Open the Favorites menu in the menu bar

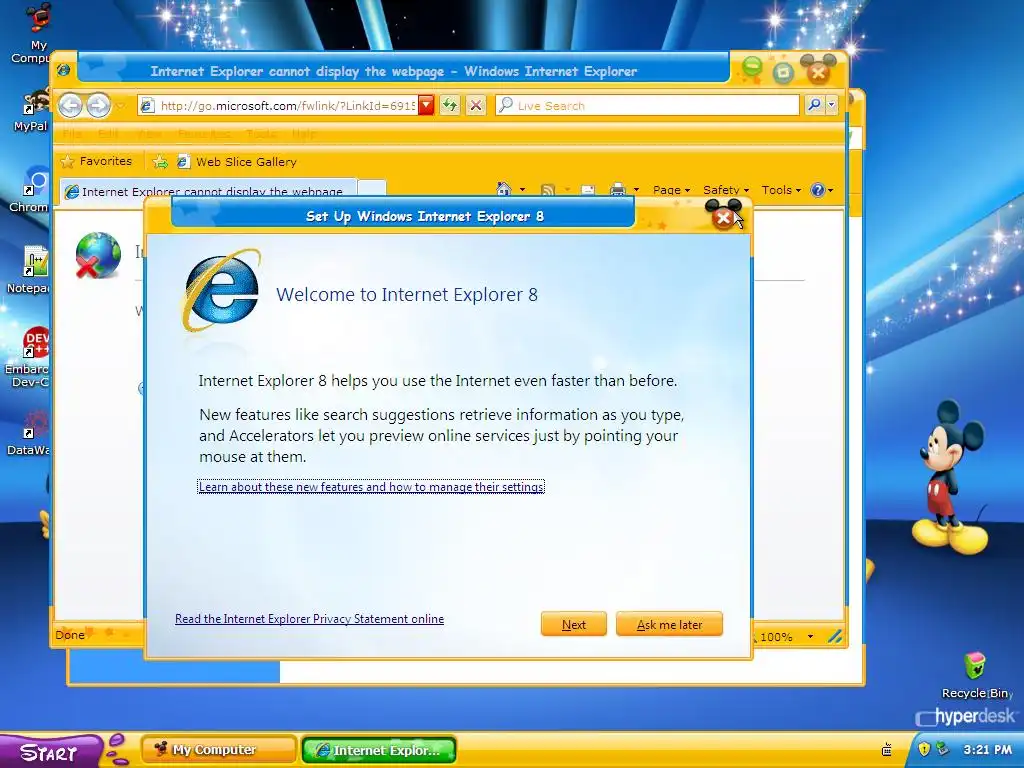pyautogui.click(x=204, y=134)
